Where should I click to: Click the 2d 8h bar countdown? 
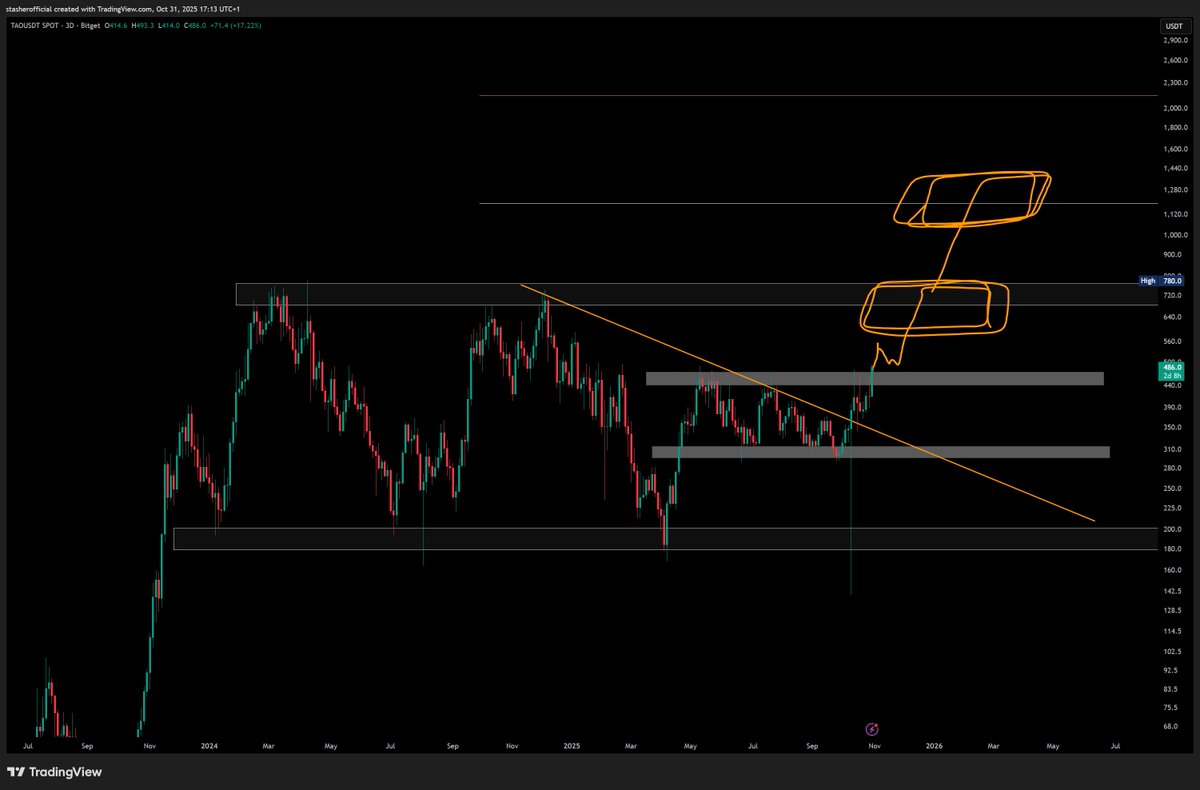click(1171, 376)
